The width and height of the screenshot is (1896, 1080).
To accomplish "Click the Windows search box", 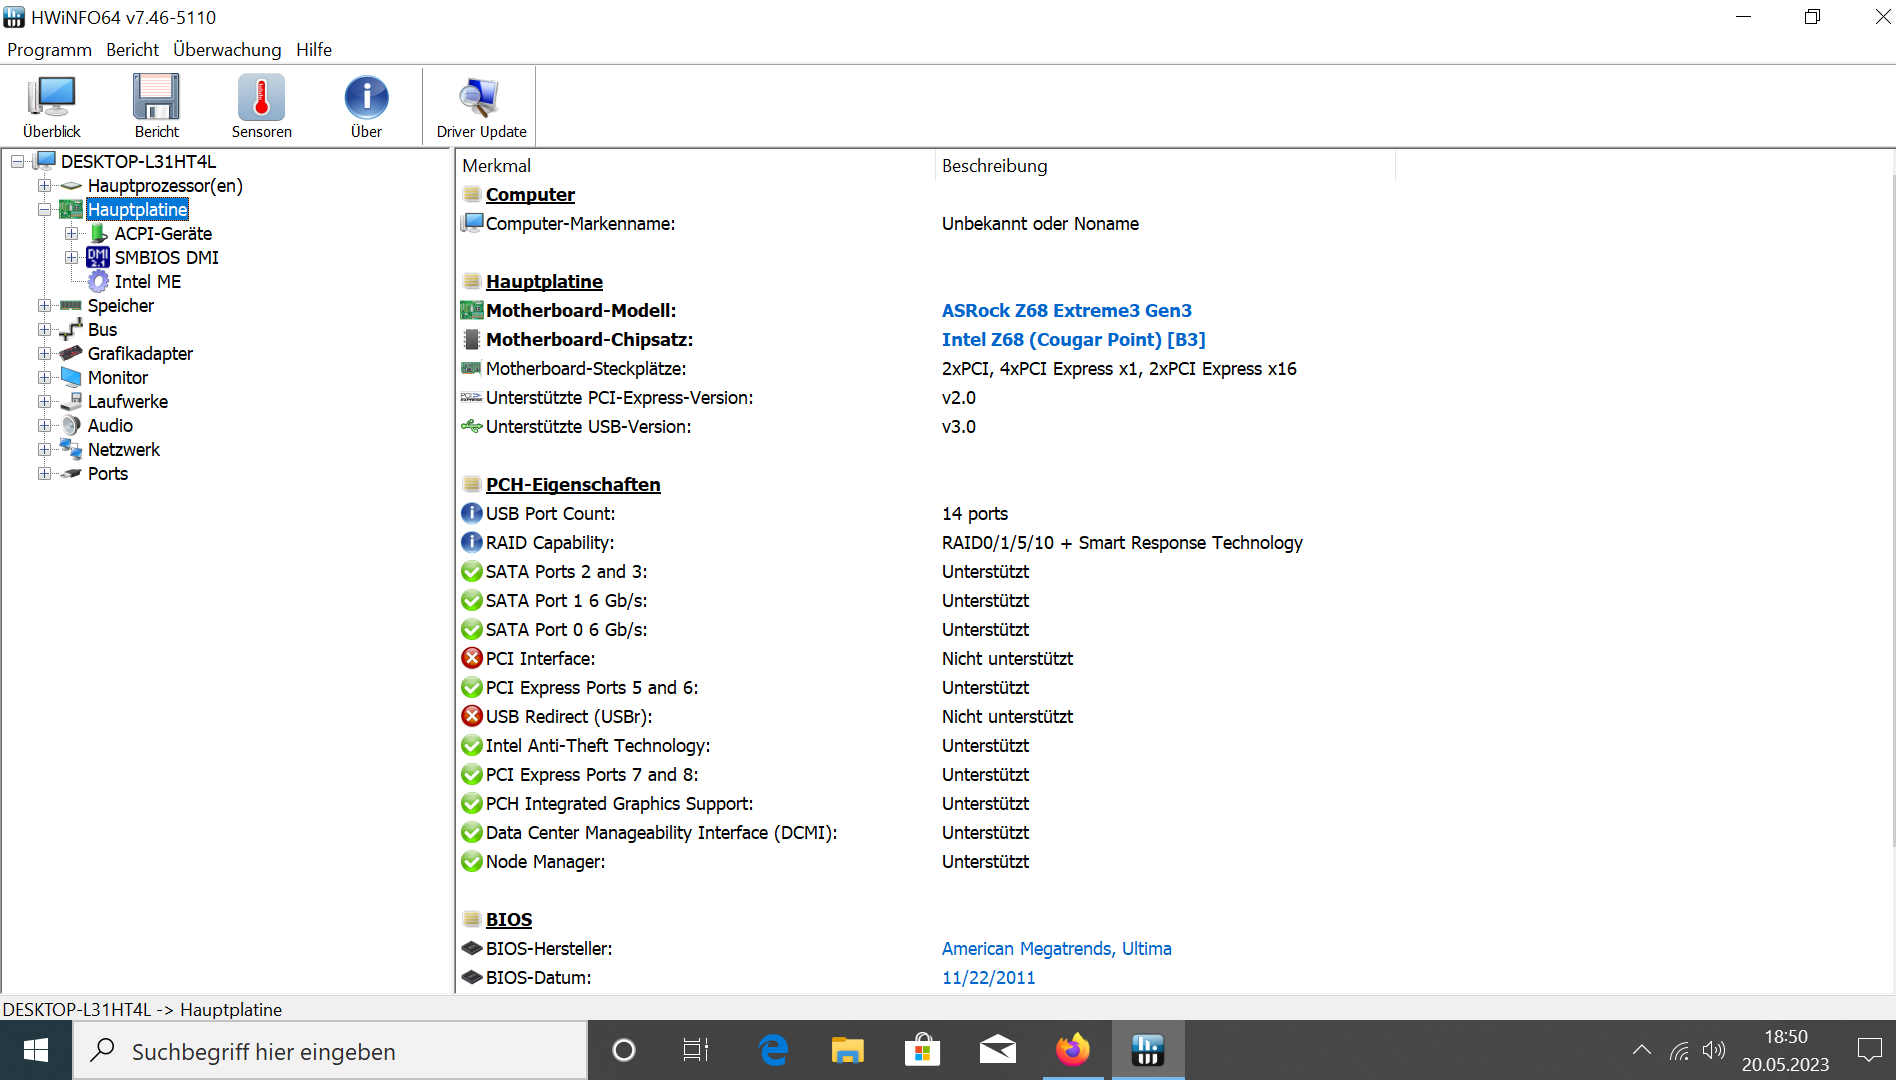I will click(x=330, y=1051).
